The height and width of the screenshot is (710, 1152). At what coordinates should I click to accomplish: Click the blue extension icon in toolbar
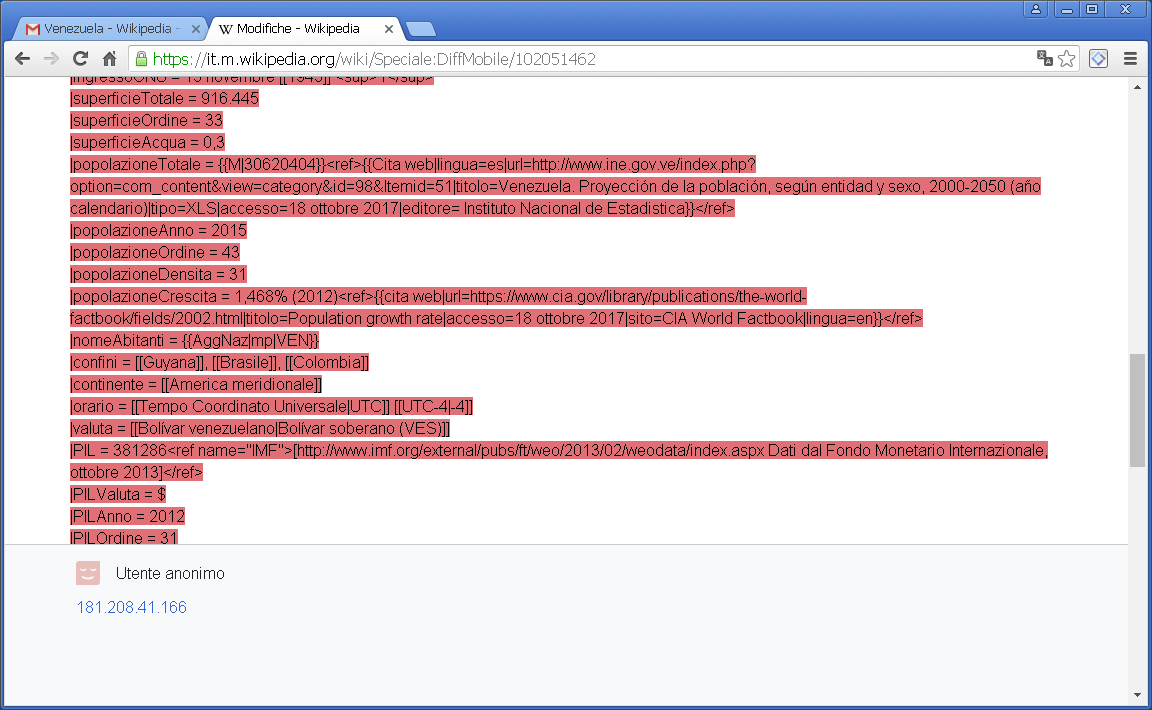[1098, 59]
